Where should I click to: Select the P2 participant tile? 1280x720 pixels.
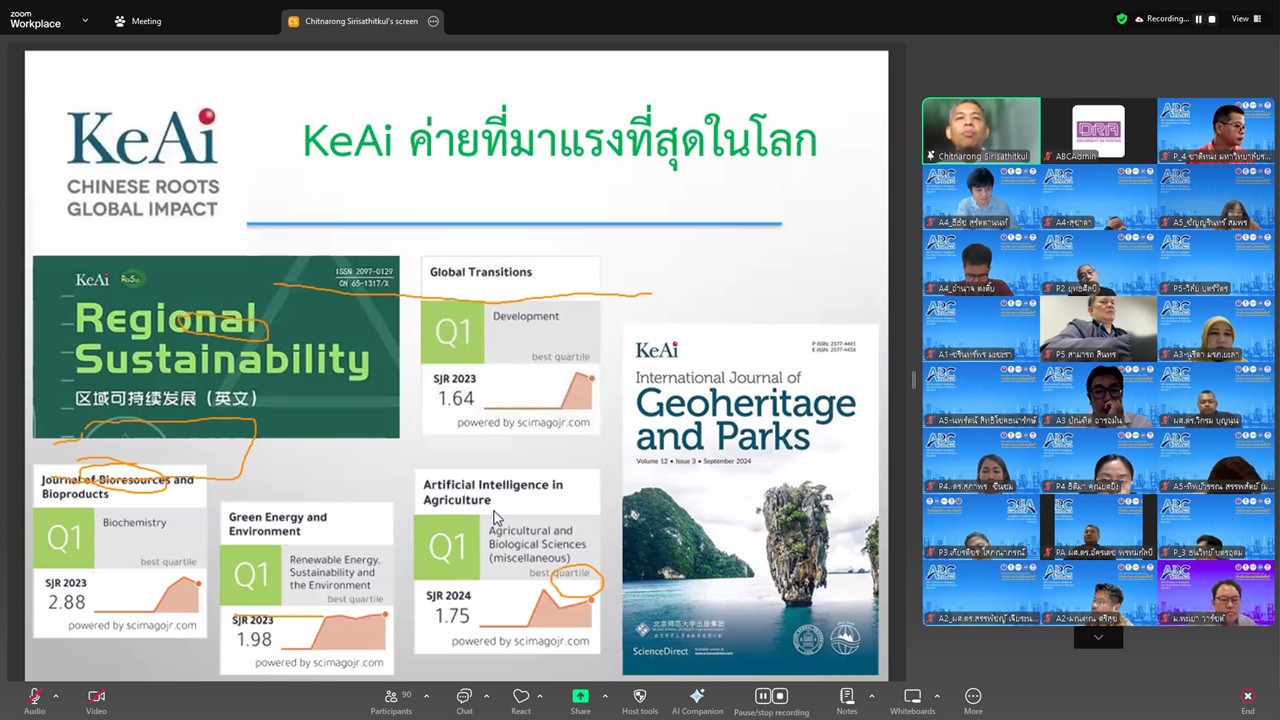(x=1098, y=262)
